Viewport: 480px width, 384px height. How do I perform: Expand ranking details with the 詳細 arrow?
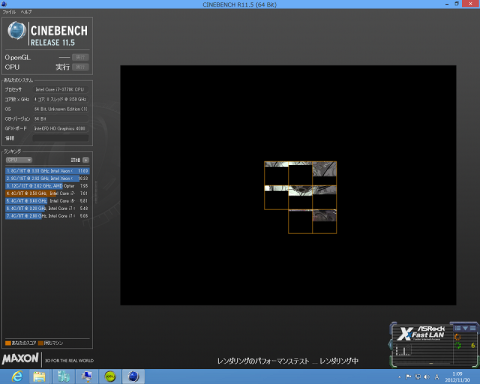pos(86,160)
